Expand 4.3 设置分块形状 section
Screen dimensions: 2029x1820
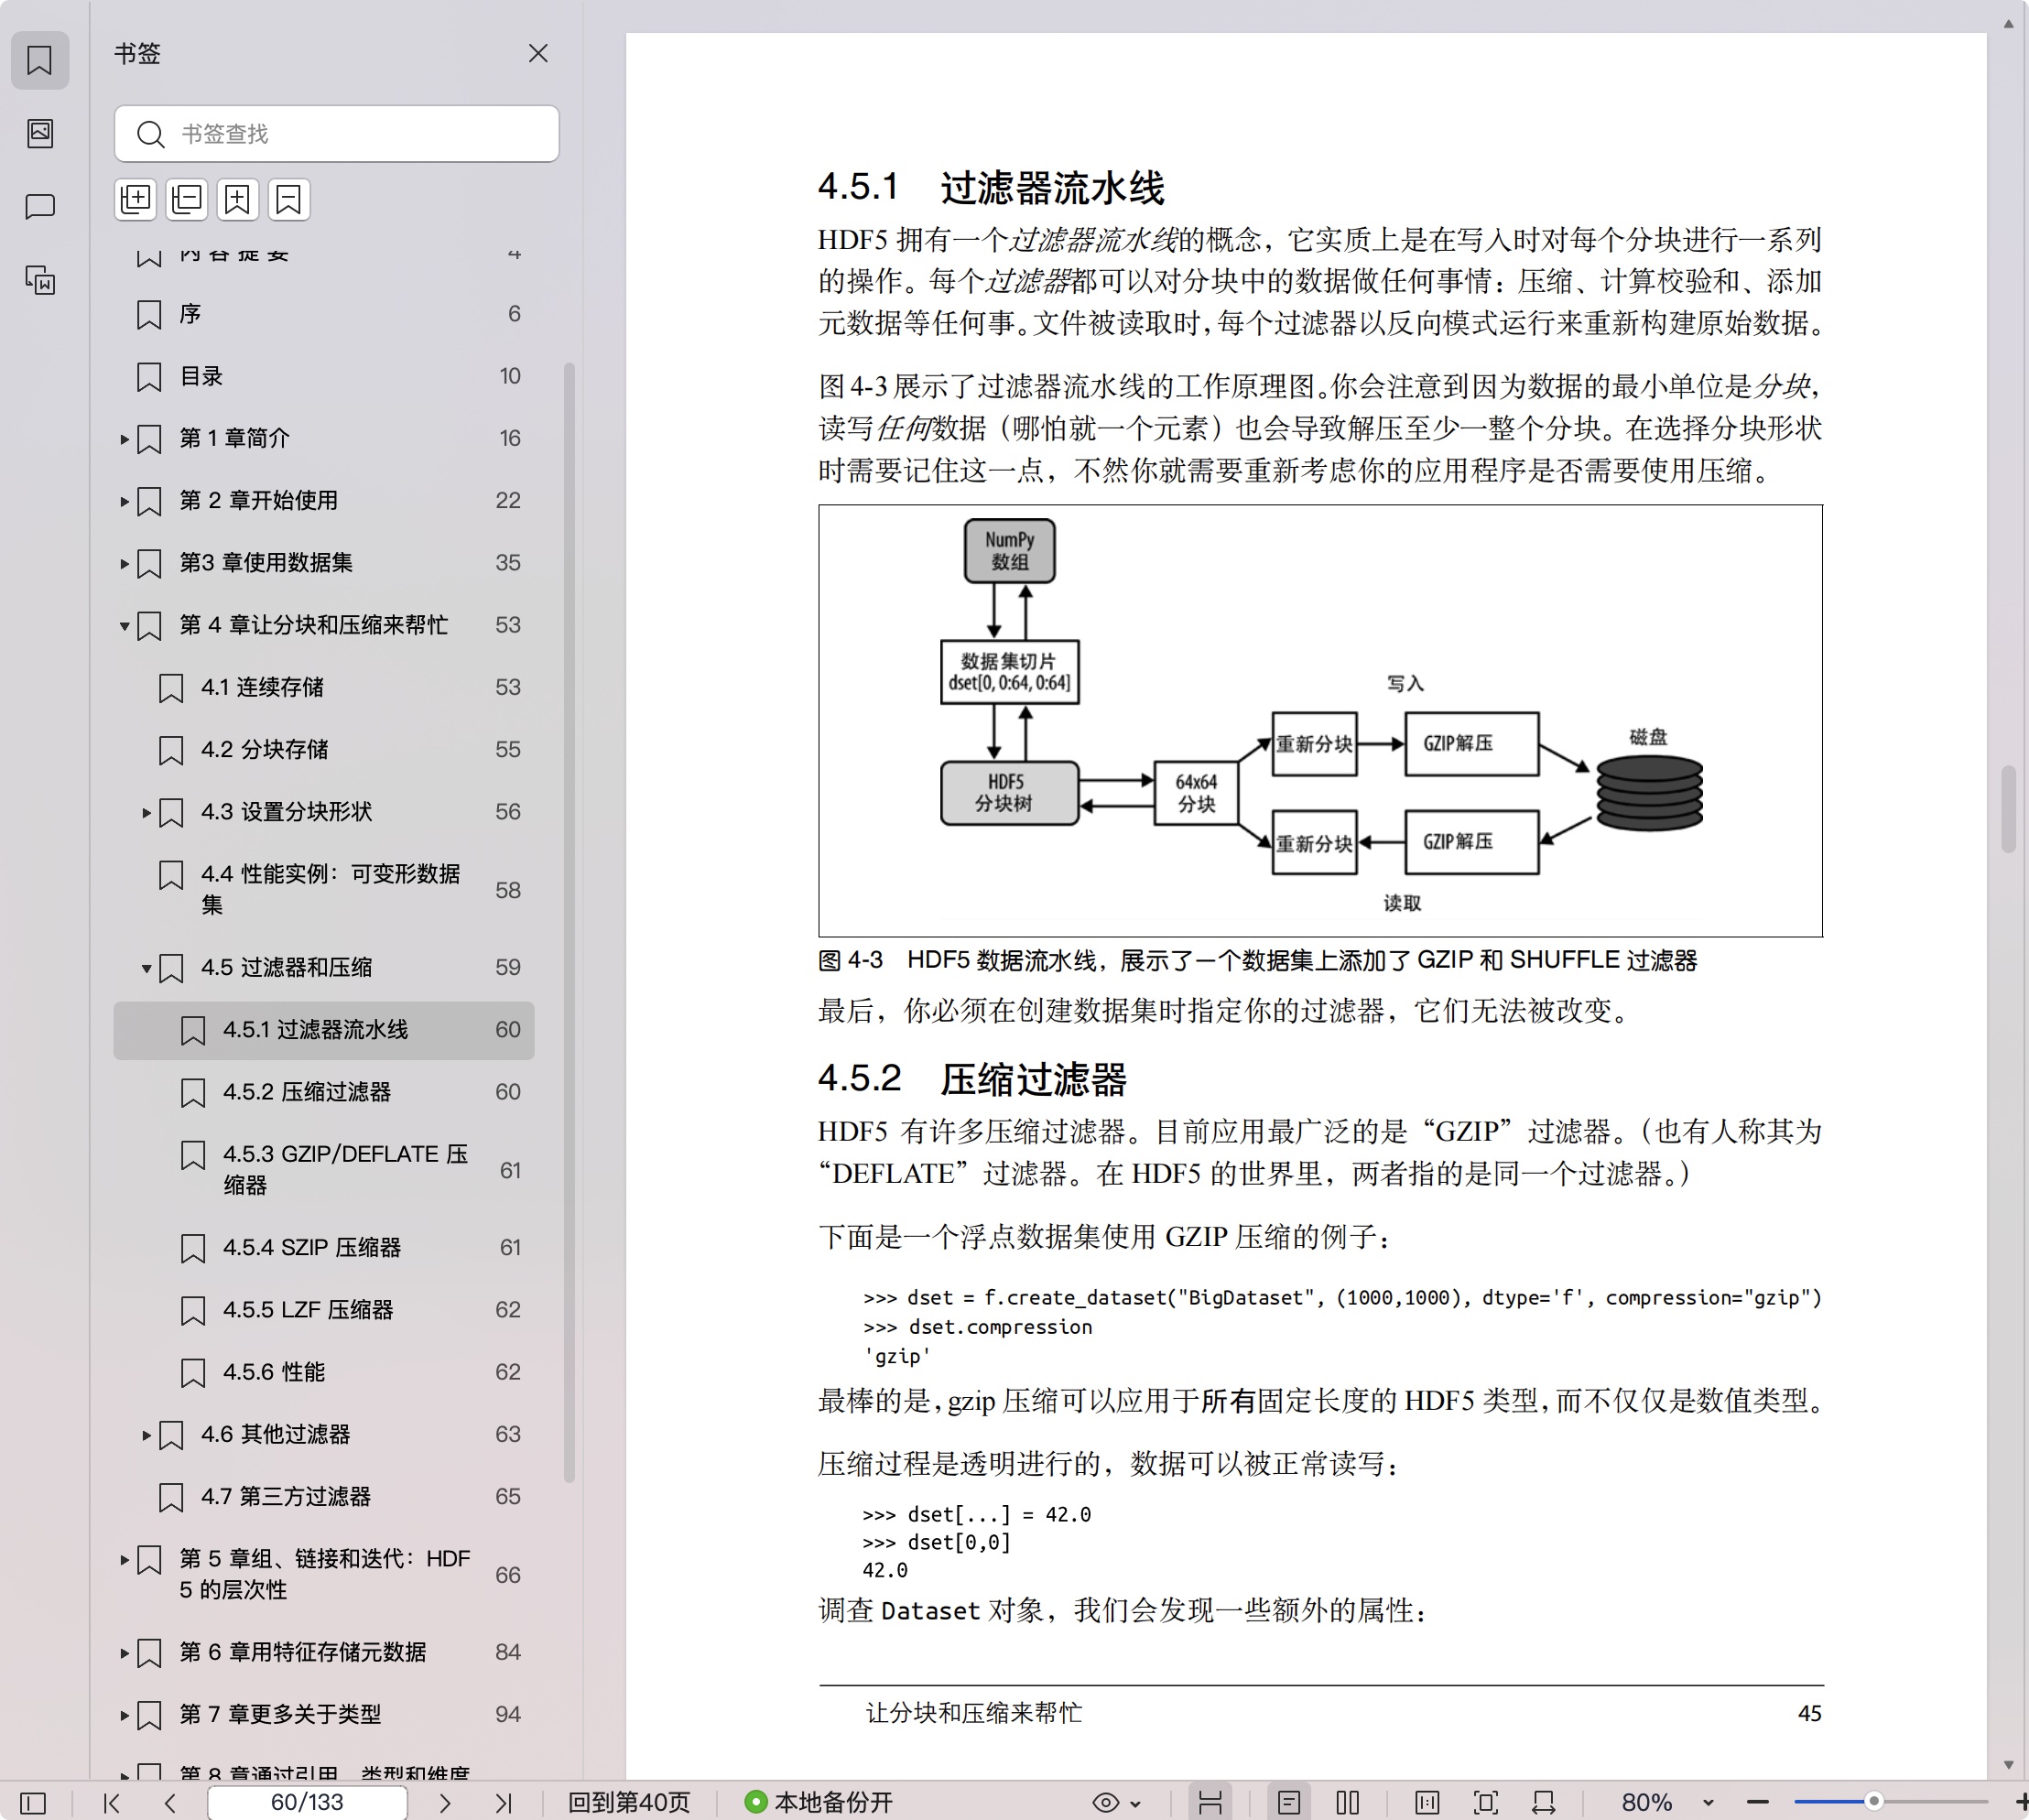point(146,813)
